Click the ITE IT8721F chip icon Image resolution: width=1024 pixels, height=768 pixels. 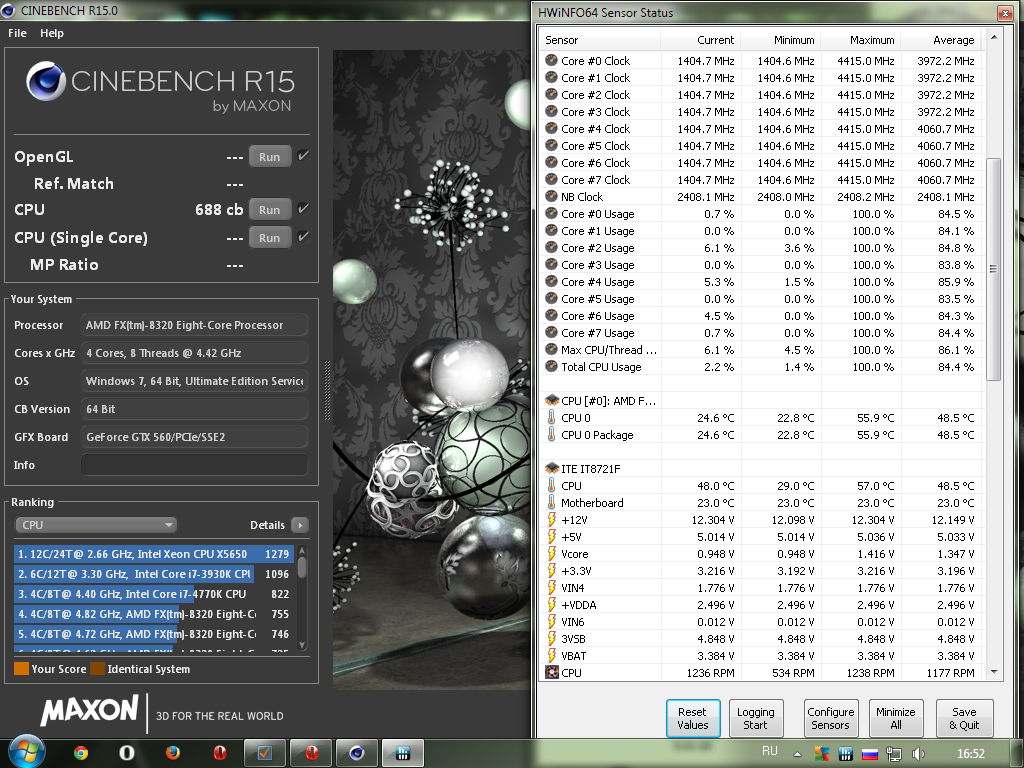point(552,468)
